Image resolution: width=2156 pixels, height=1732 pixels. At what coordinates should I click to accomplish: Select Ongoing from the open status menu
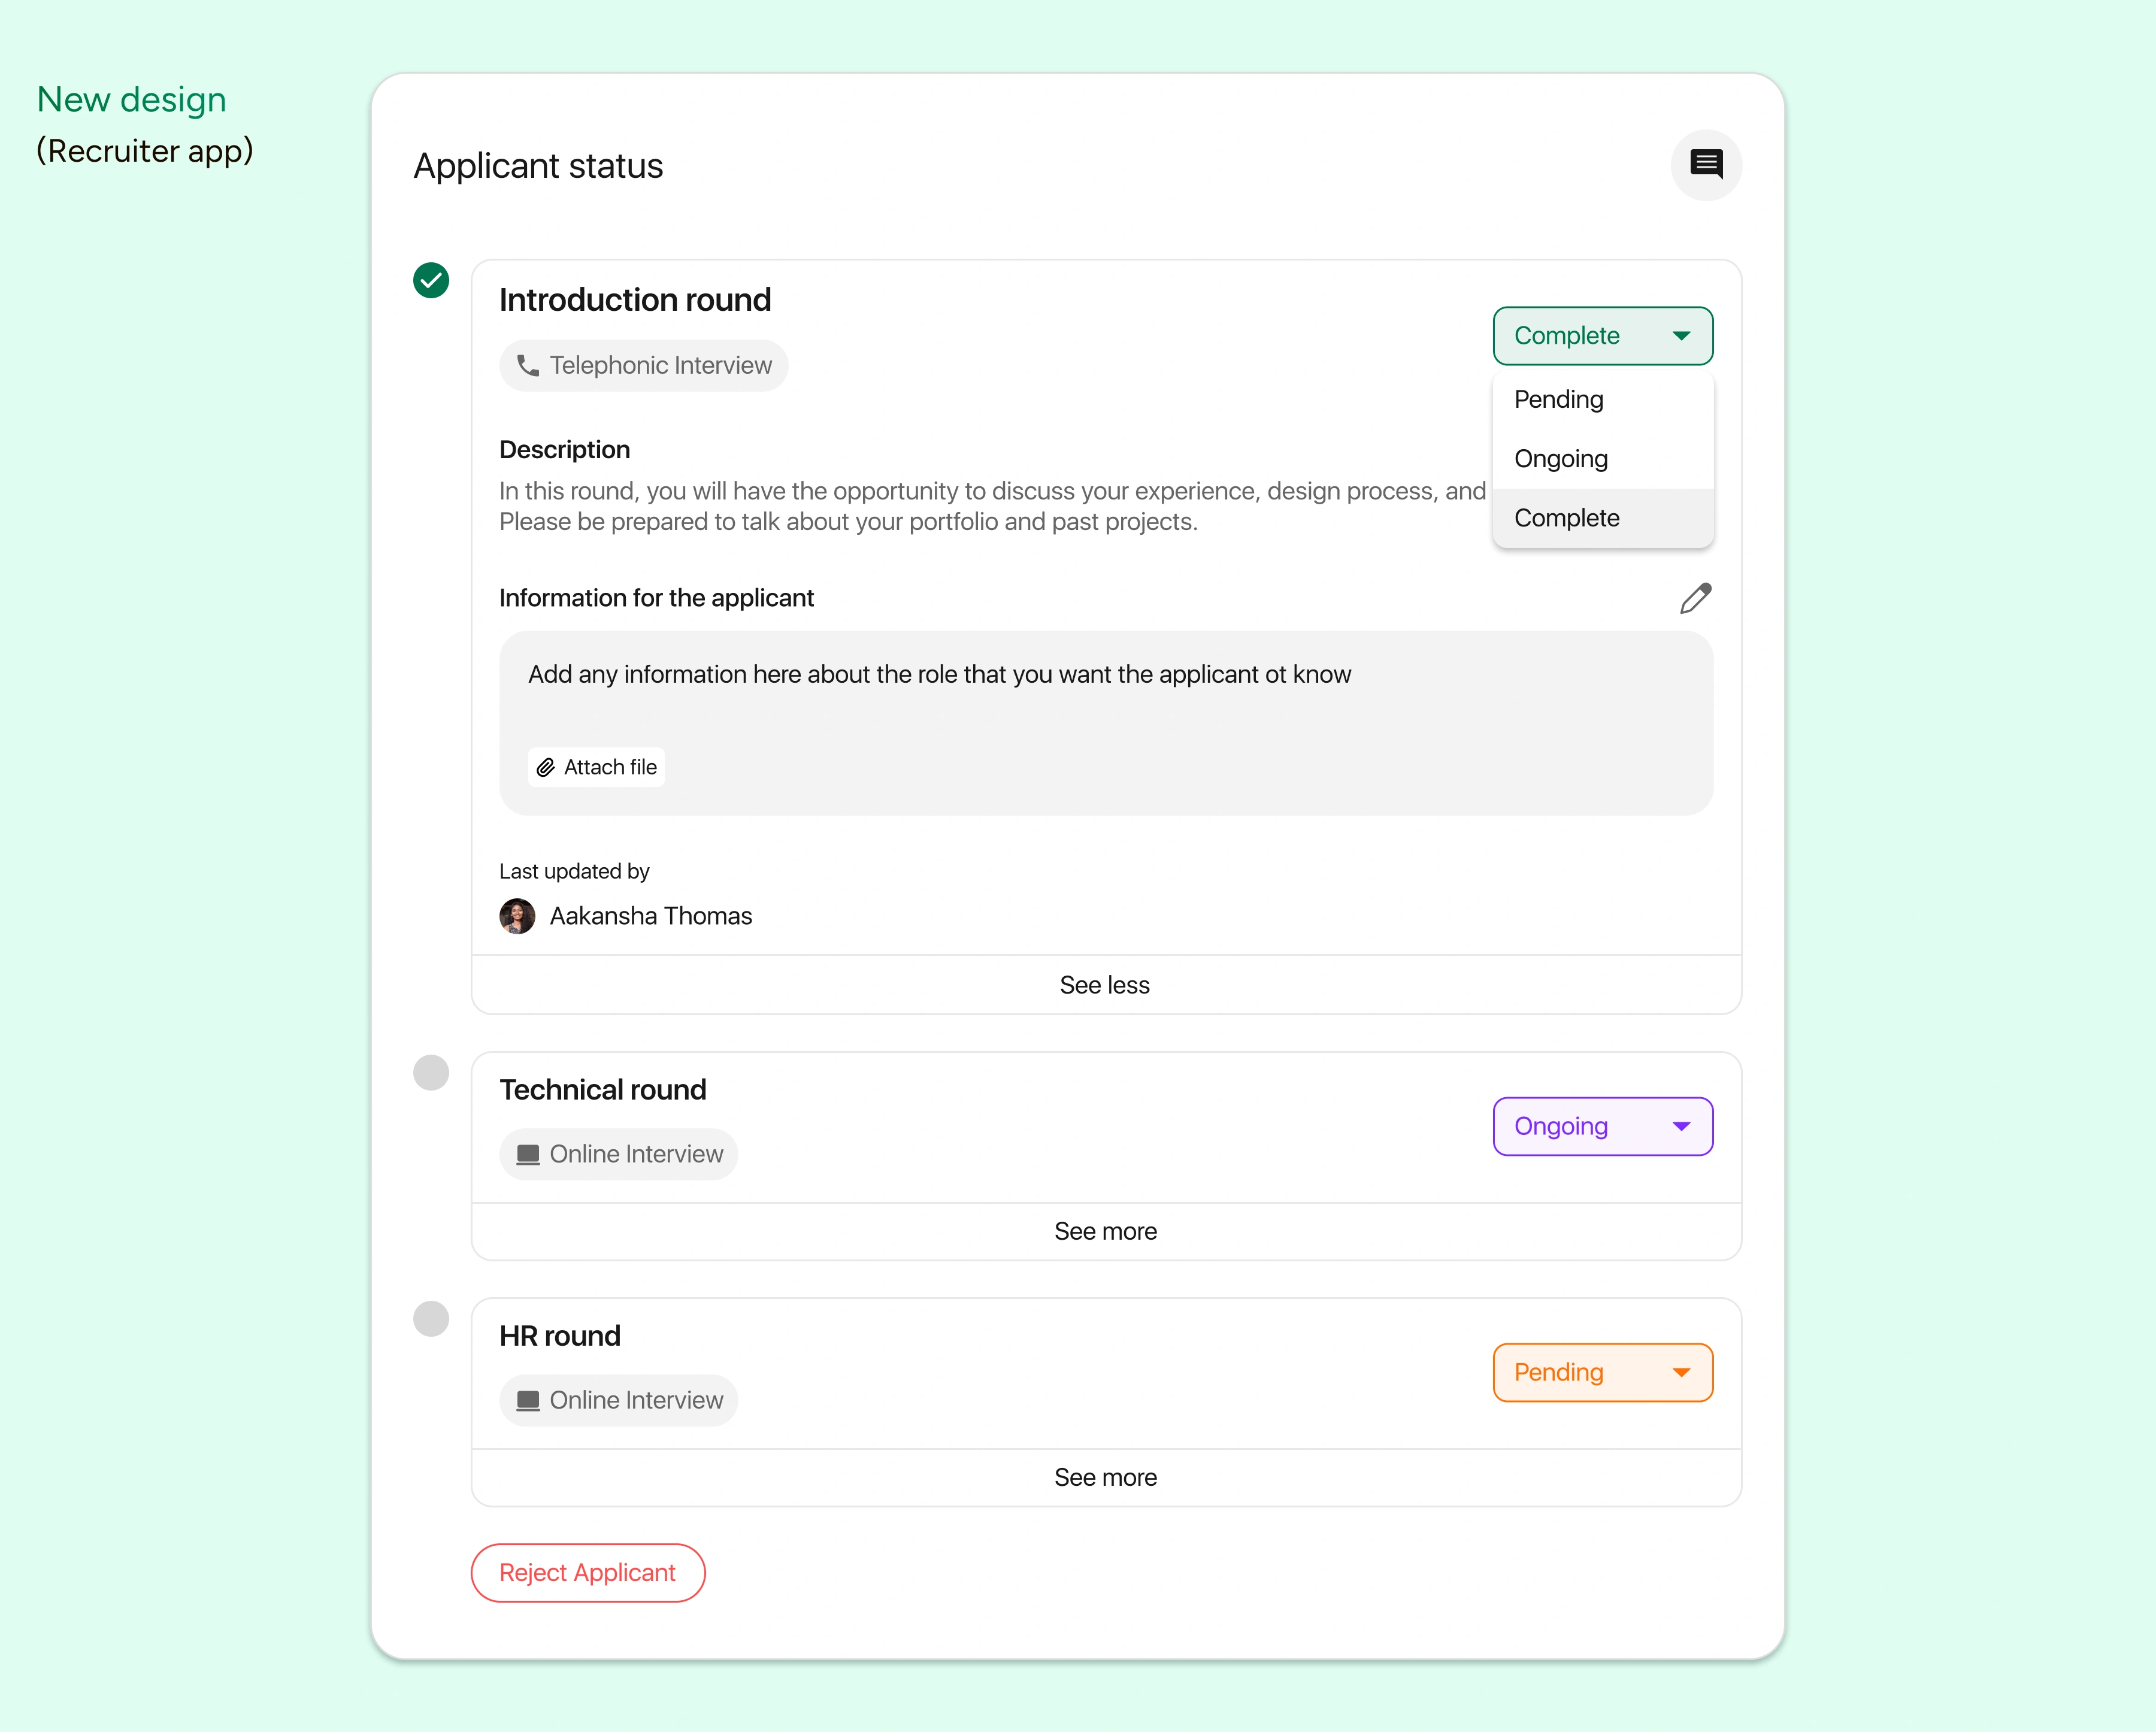coord(1561,459)
